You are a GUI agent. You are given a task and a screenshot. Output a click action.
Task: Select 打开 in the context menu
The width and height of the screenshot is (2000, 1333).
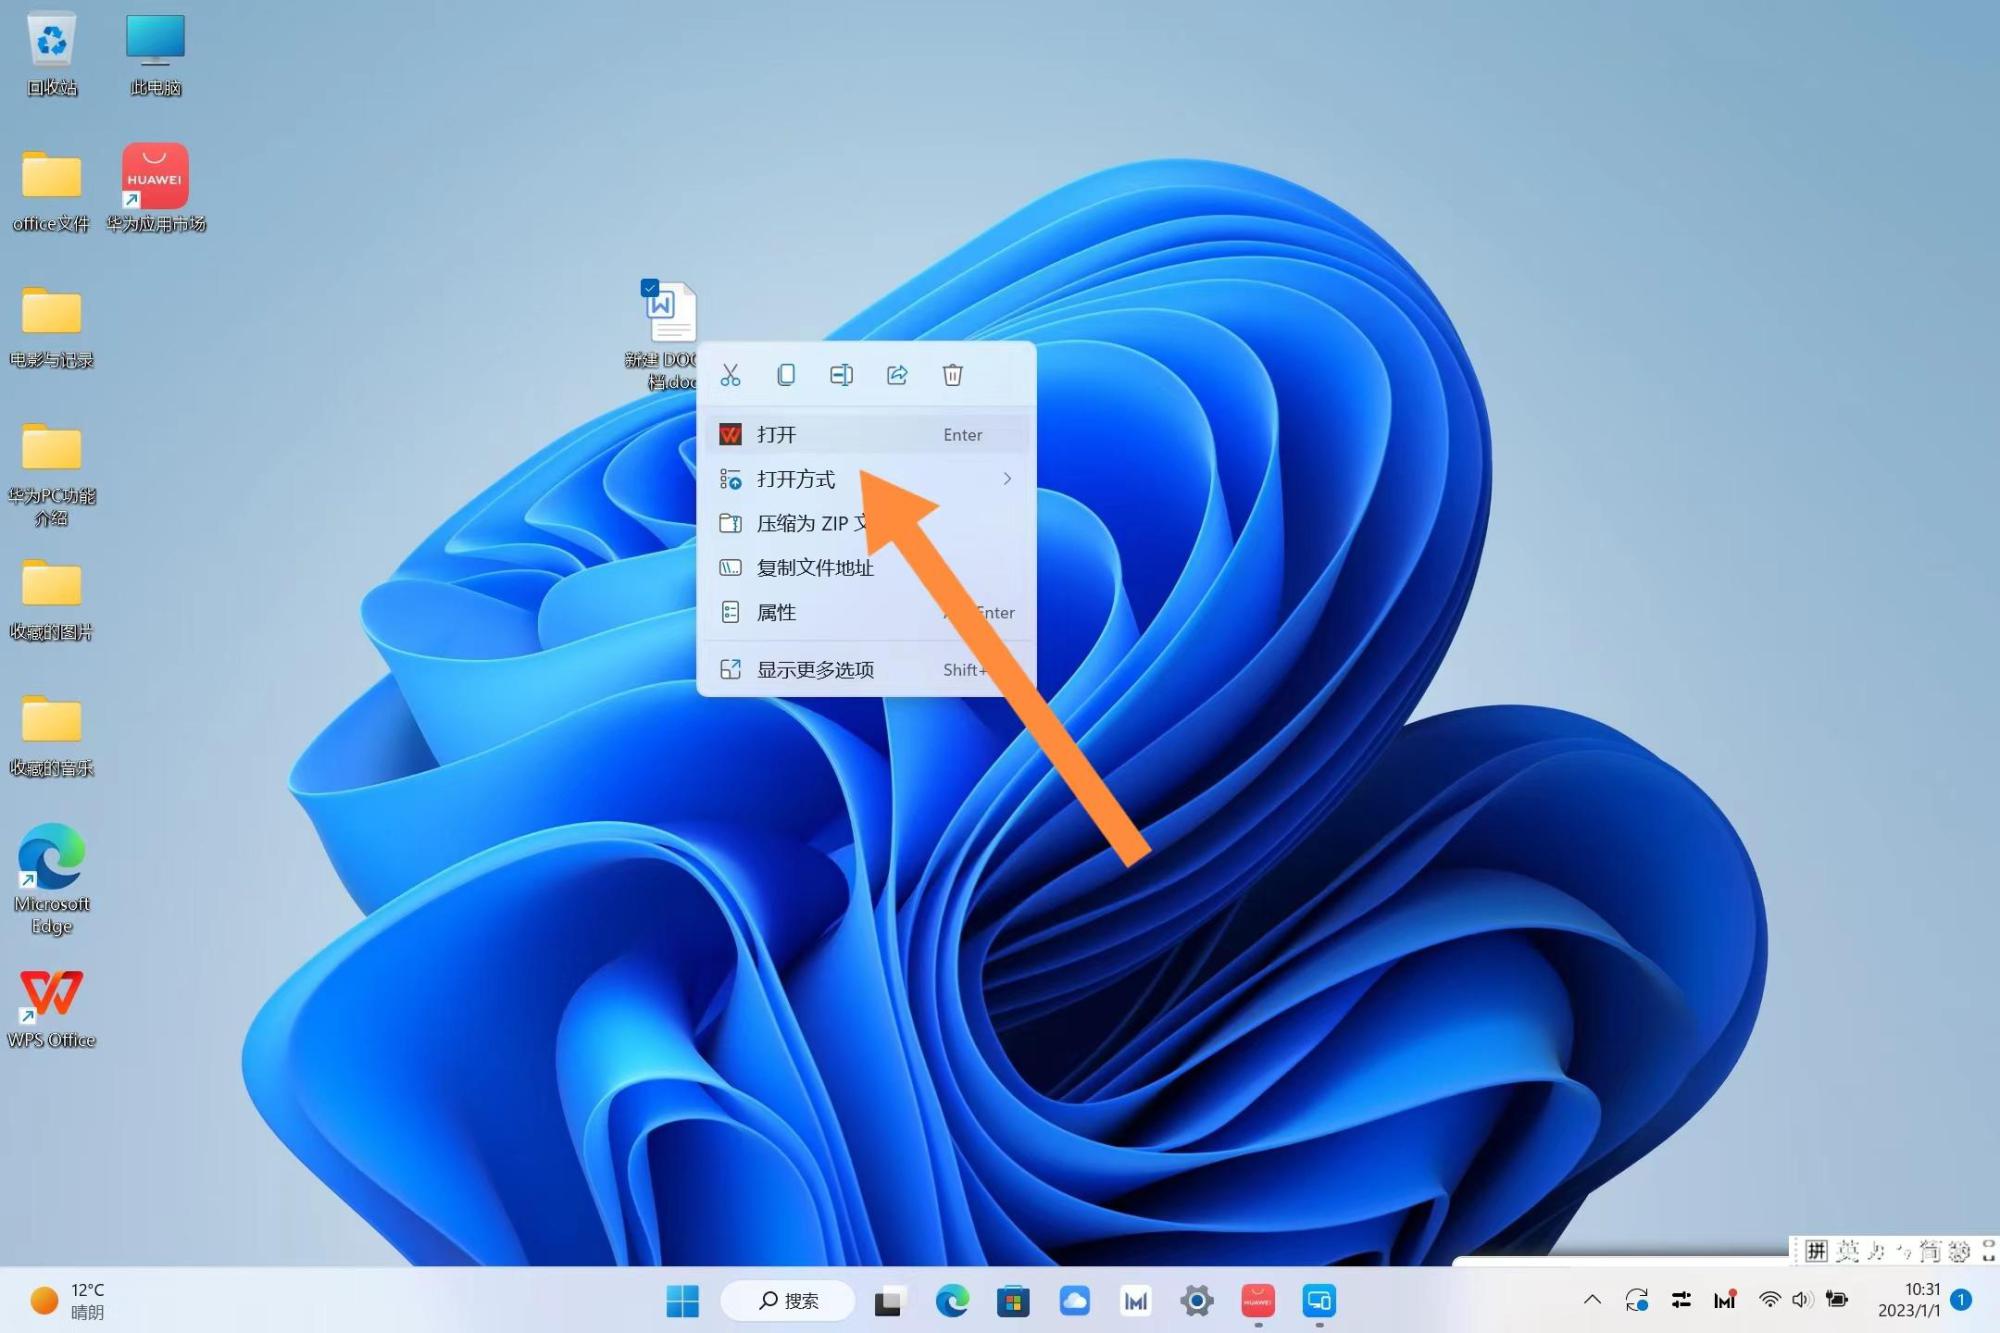(777, 435)
